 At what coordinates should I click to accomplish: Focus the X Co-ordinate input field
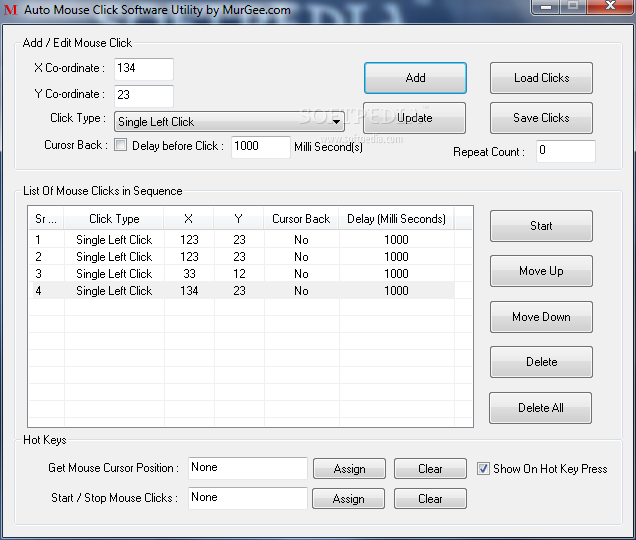tap(144, 69)
